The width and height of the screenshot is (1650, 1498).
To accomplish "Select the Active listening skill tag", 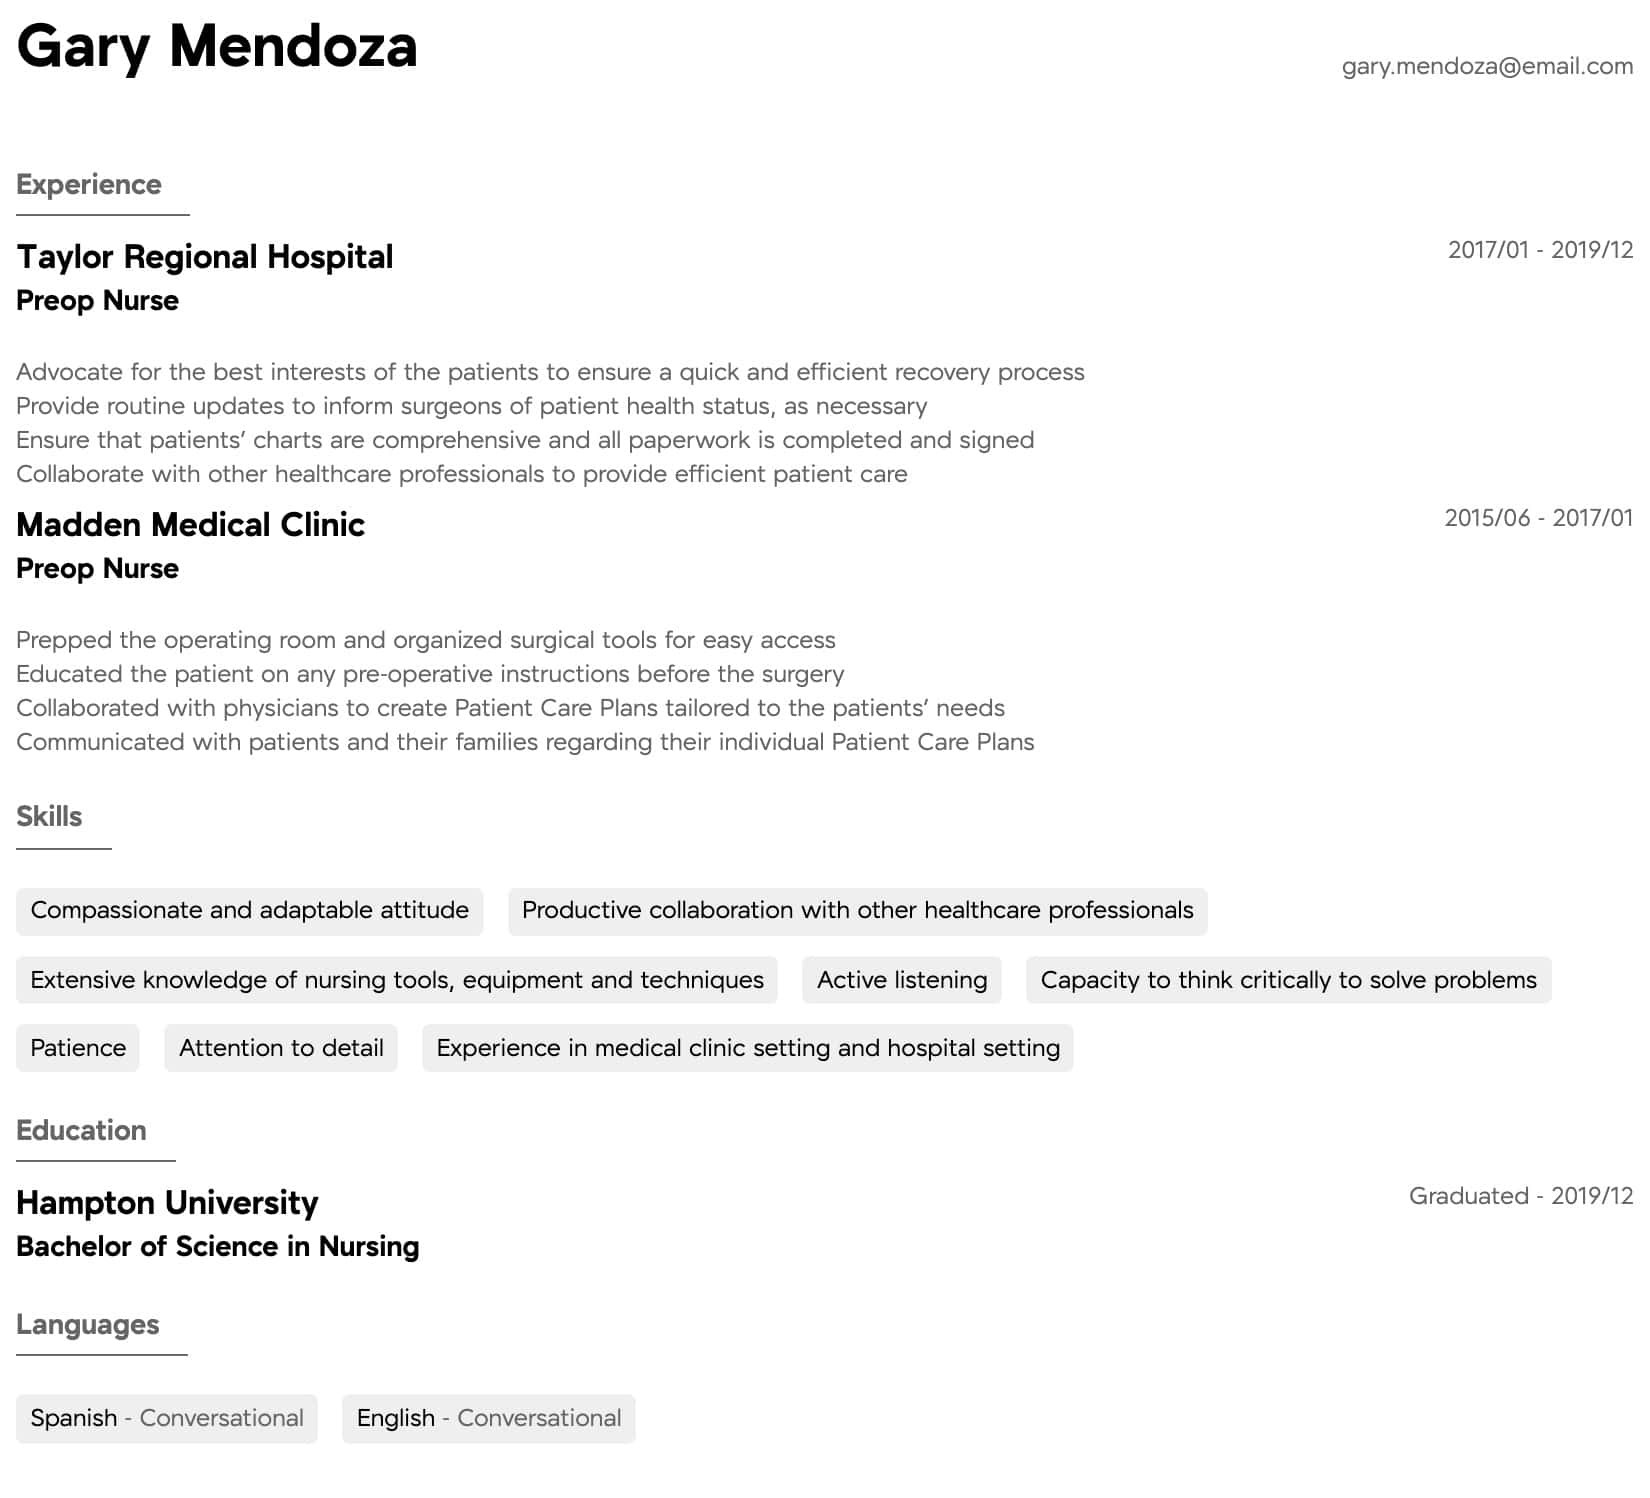I will pos(902,980).
